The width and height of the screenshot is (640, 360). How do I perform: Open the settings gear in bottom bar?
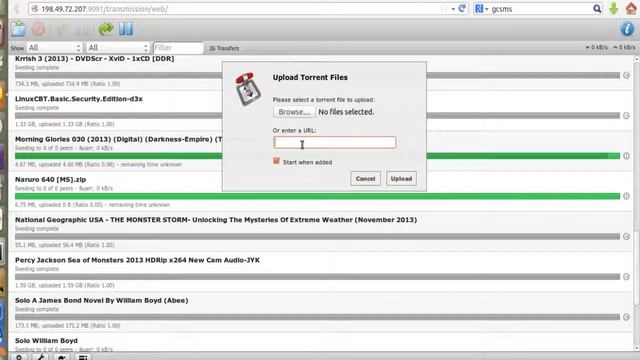coord(19,357)
